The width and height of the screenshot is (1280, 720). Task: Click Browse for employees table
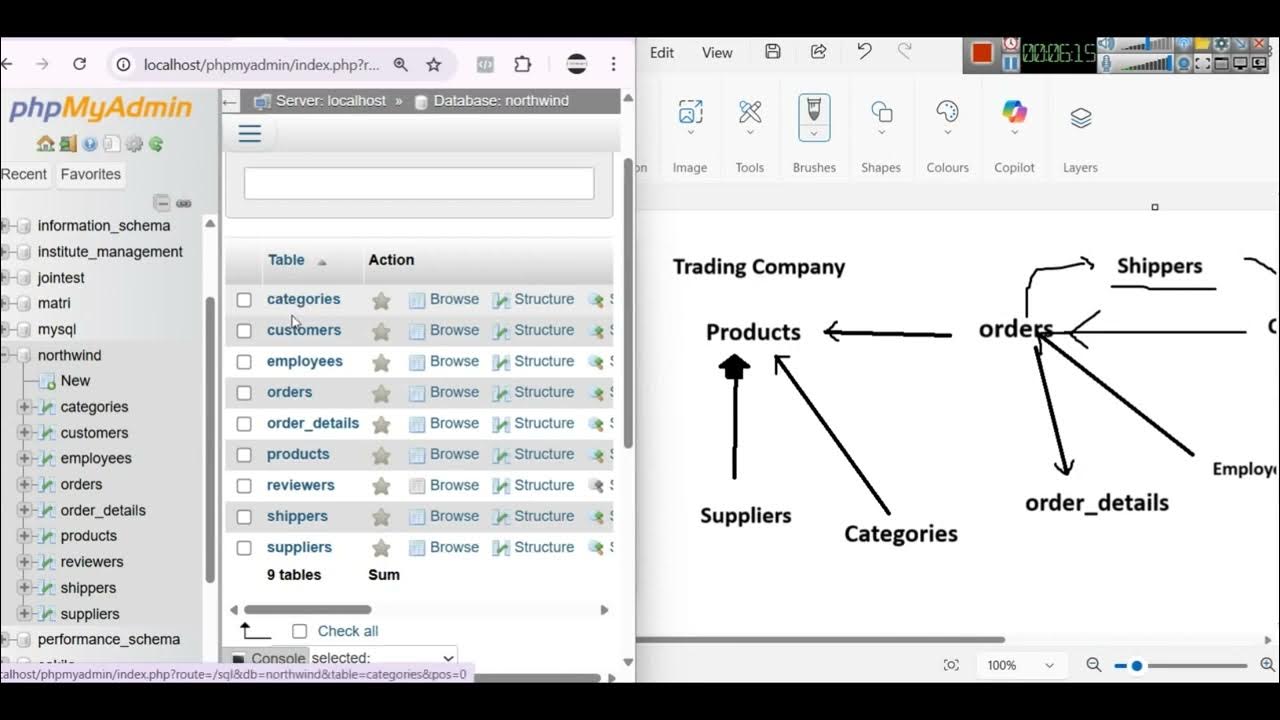point(444,361)
